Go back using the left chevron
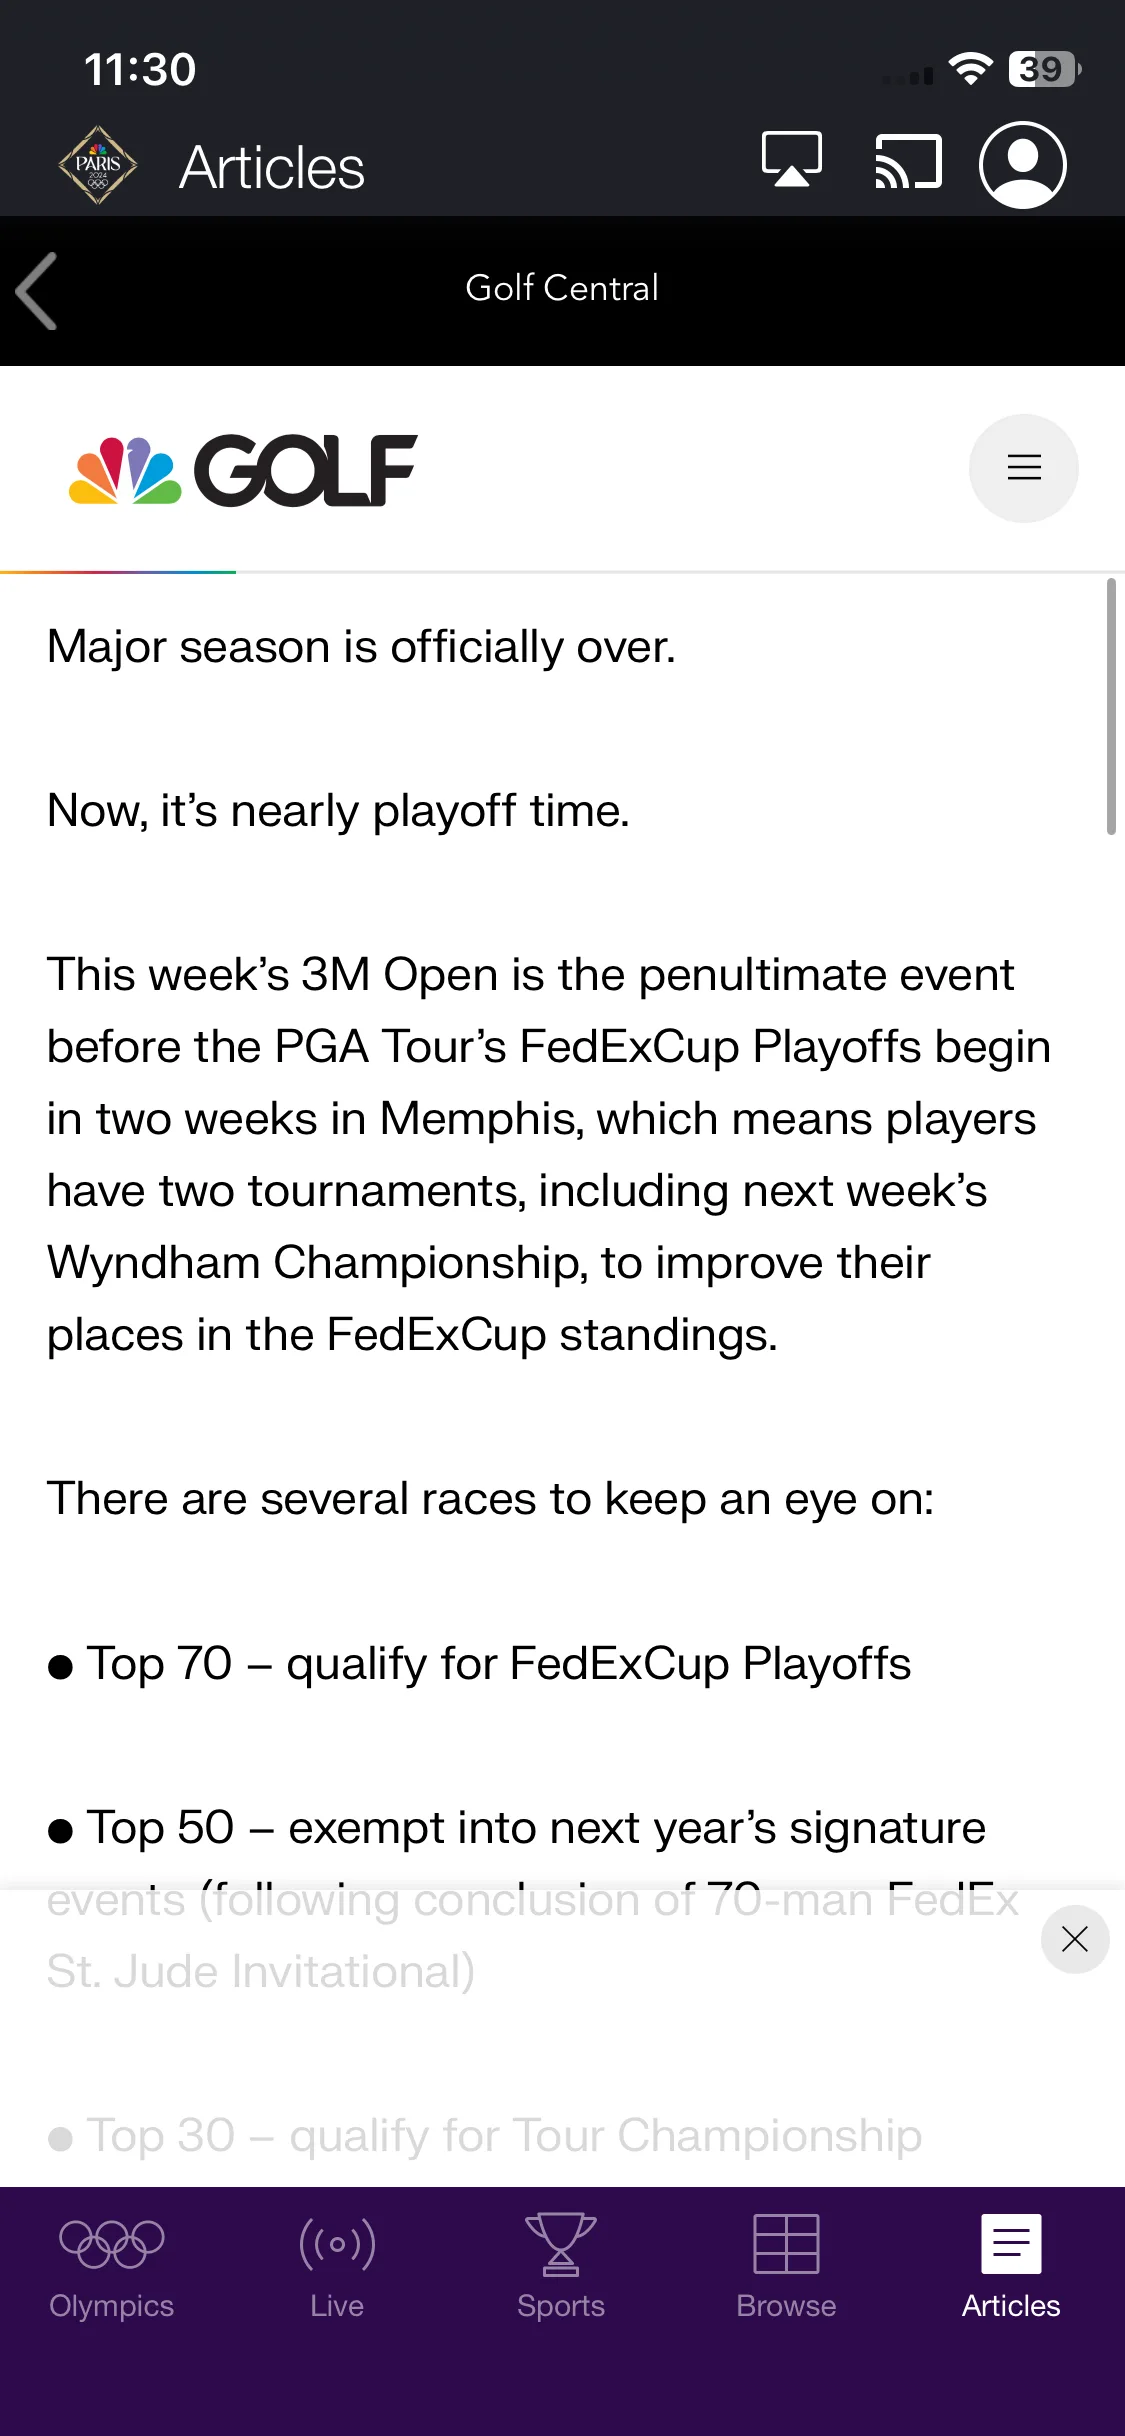 tap(38, 291)
